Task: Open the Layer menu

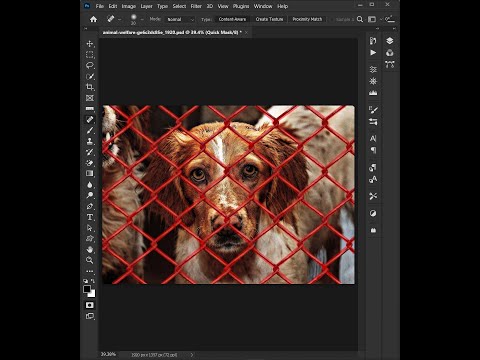Action: 146,6
